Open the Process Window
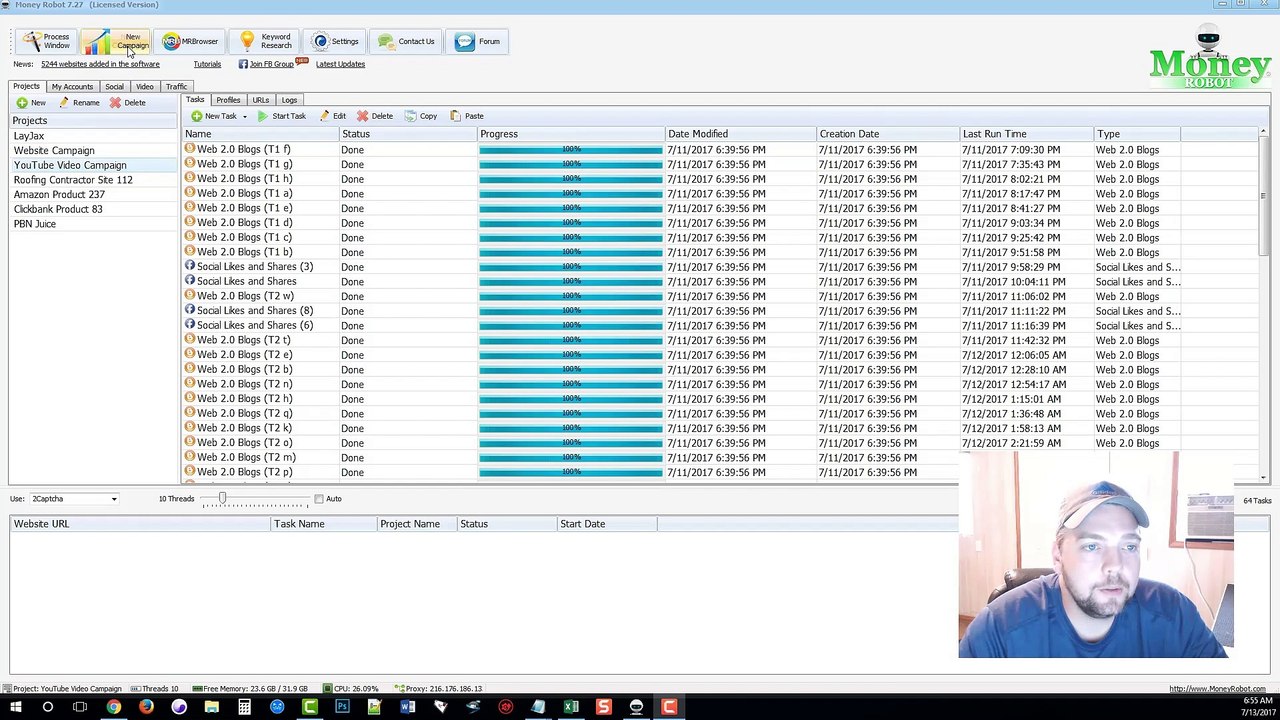 [47, 41]
